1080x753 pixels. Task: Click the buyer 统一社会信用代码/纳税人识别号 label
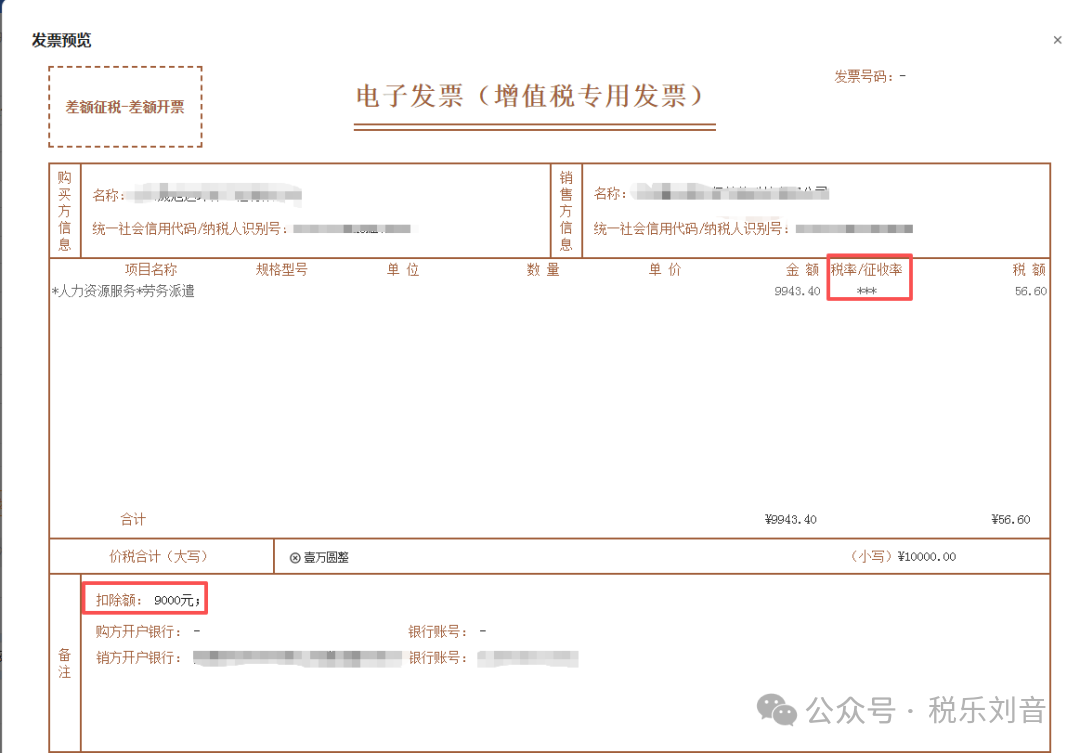pos(189,229)
